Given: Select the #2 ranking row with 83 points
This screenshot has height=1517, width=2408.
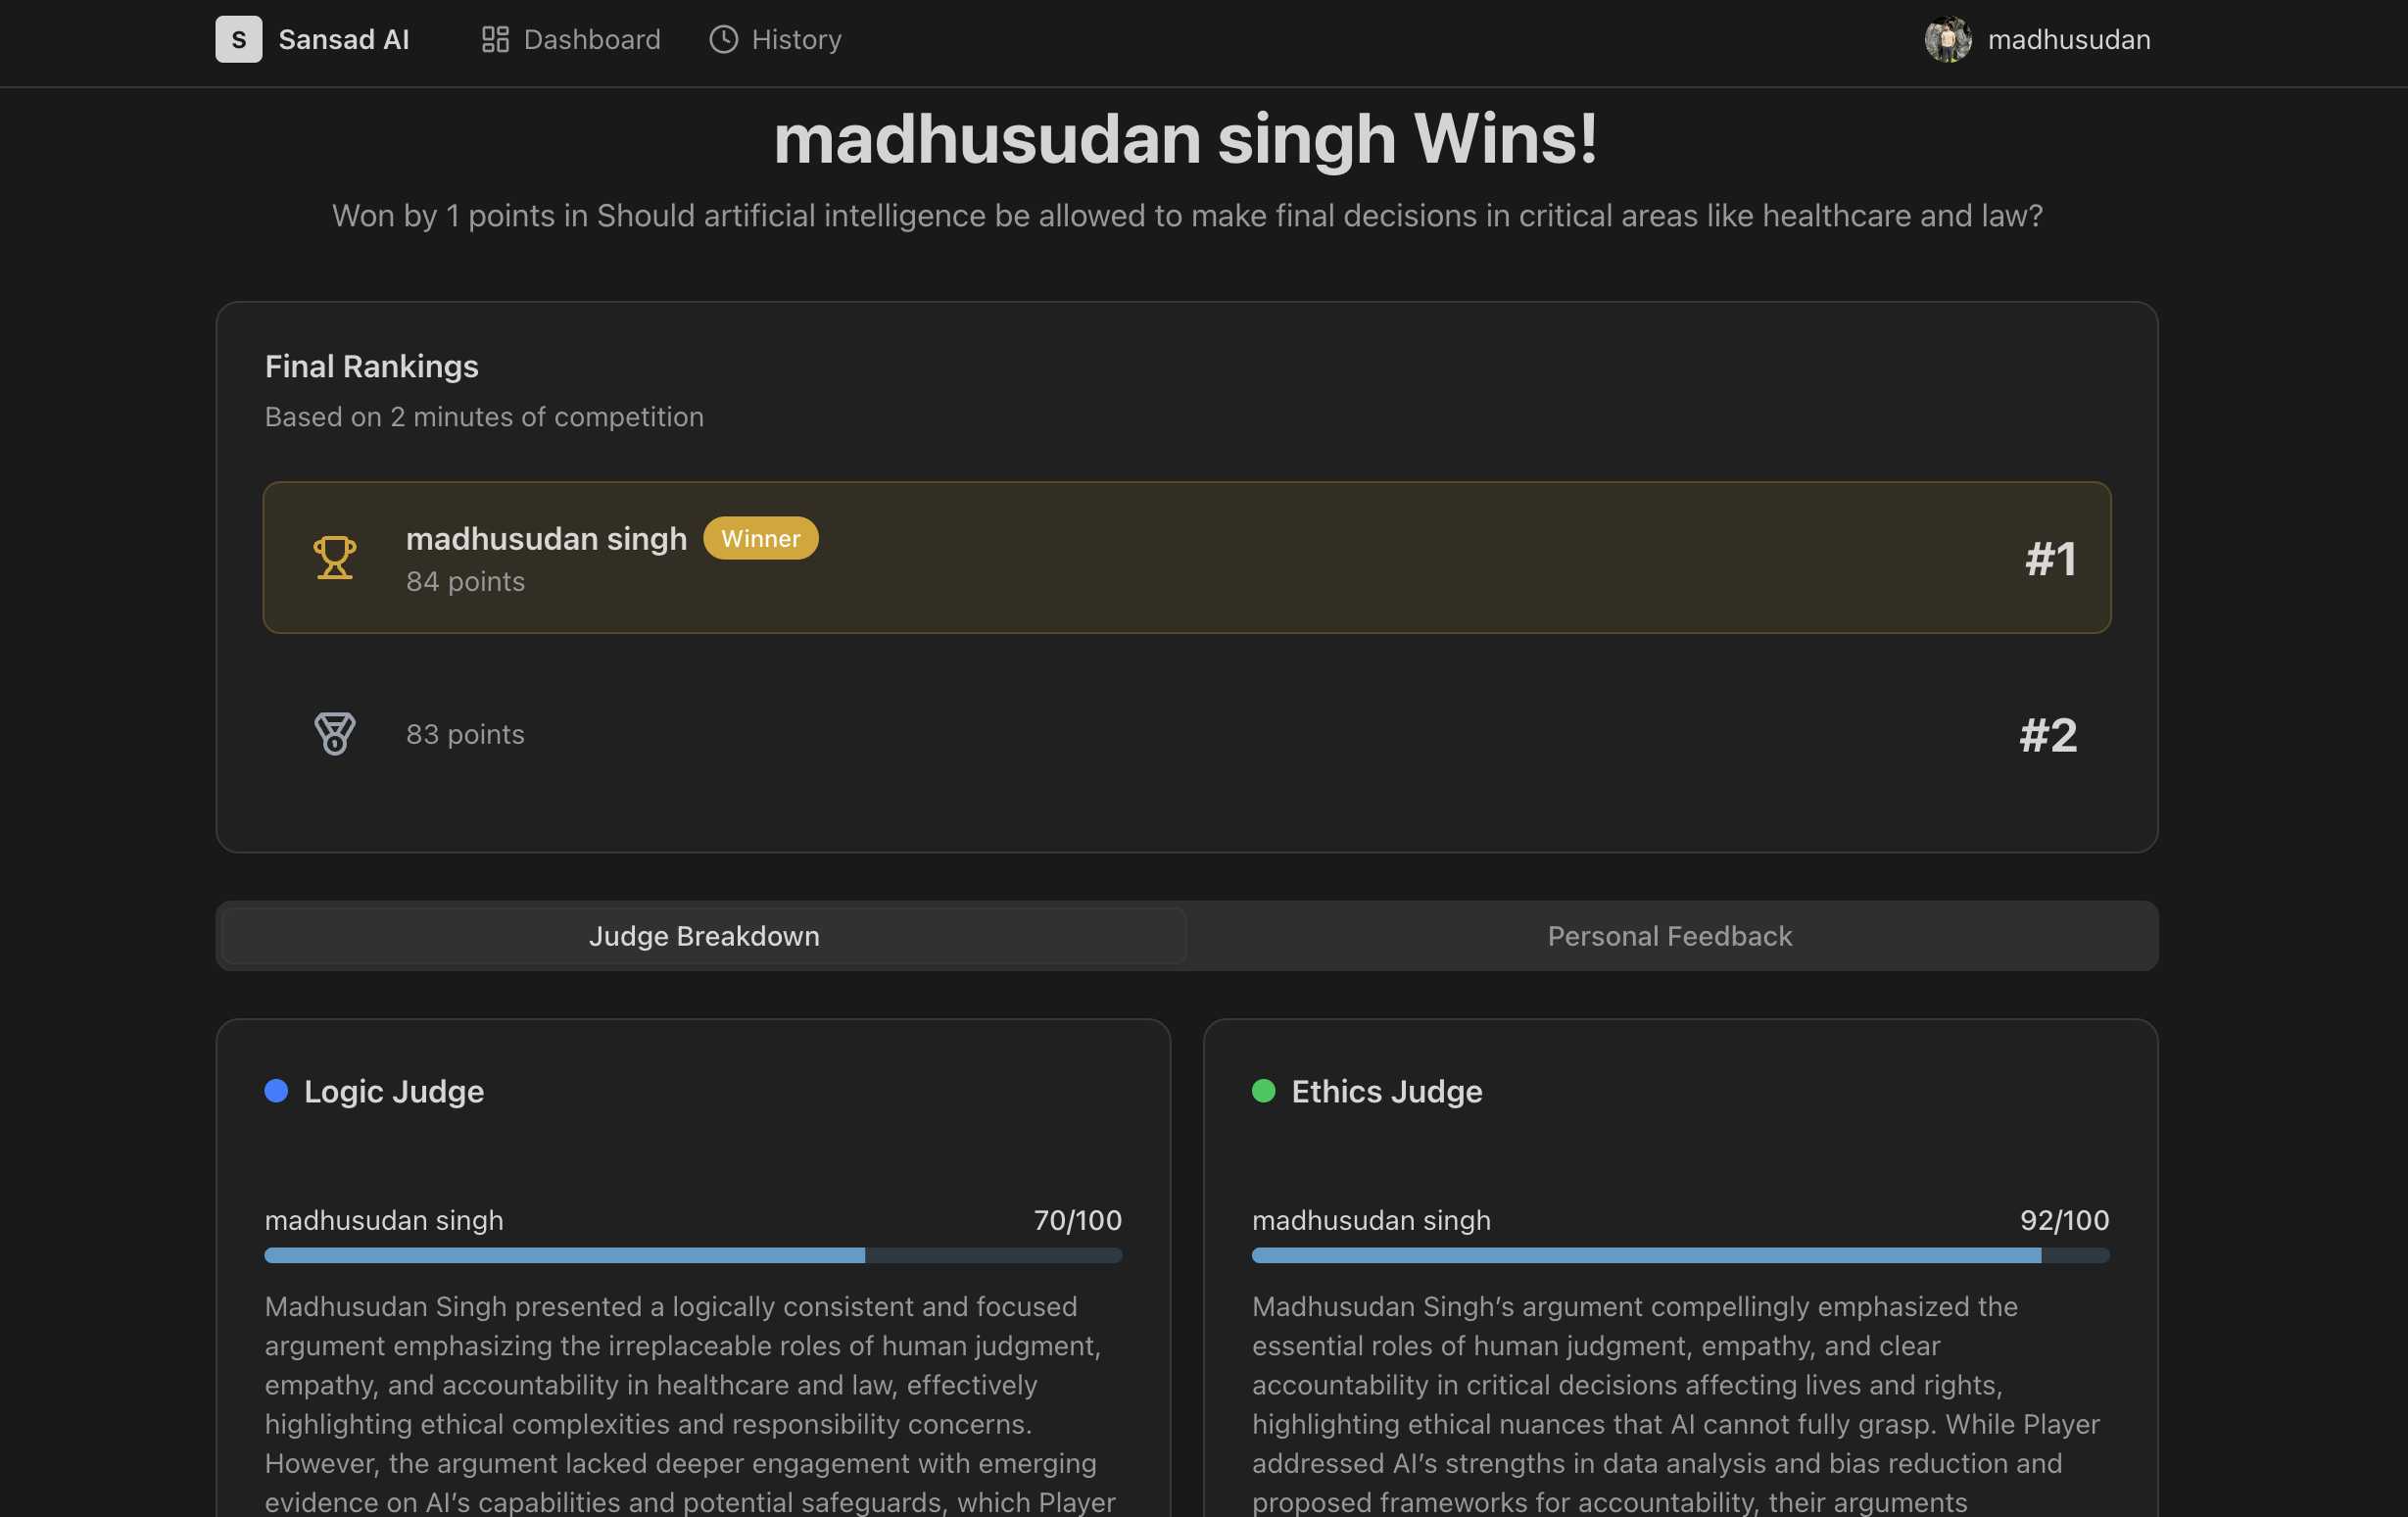Looking at the screenshot, I should [x=1186, y=734].
